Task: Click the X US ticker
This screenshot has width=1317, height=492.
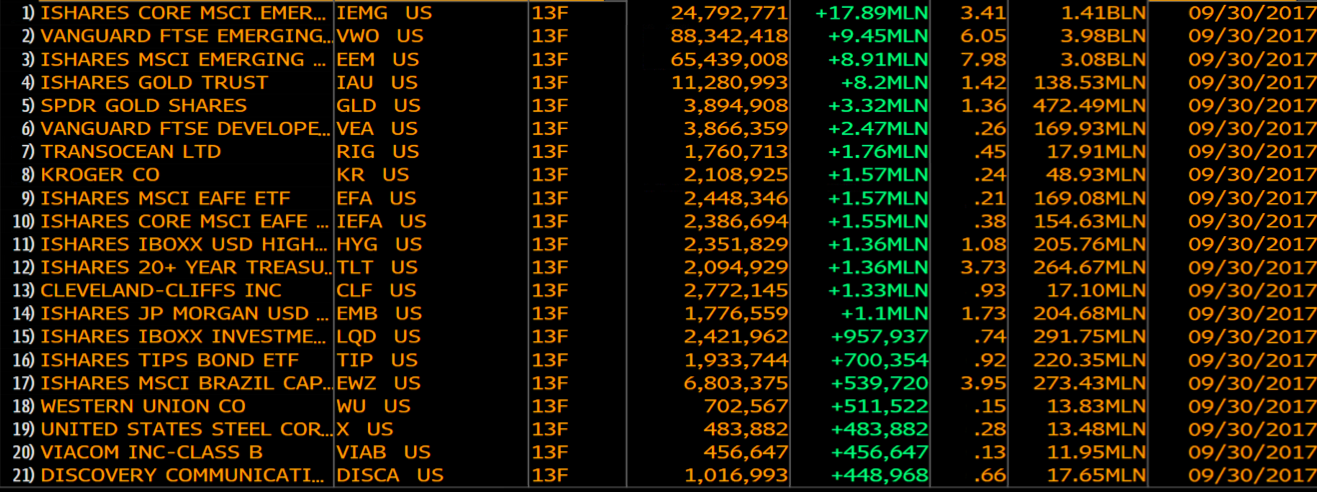Action: point(365,429)
